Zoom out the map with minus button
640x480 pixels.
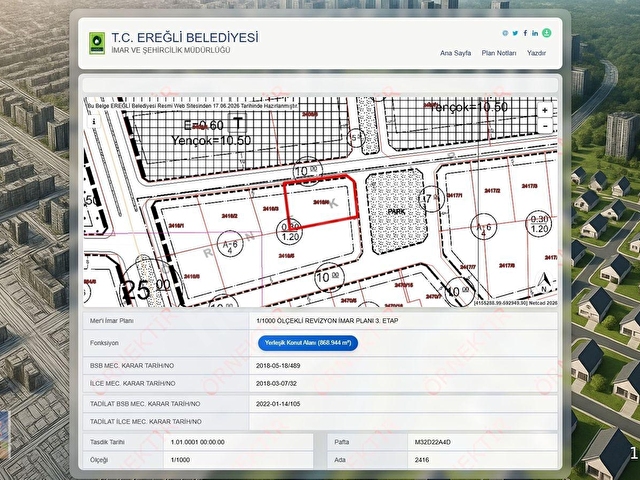pyautogui.click(x=545, y=126)
